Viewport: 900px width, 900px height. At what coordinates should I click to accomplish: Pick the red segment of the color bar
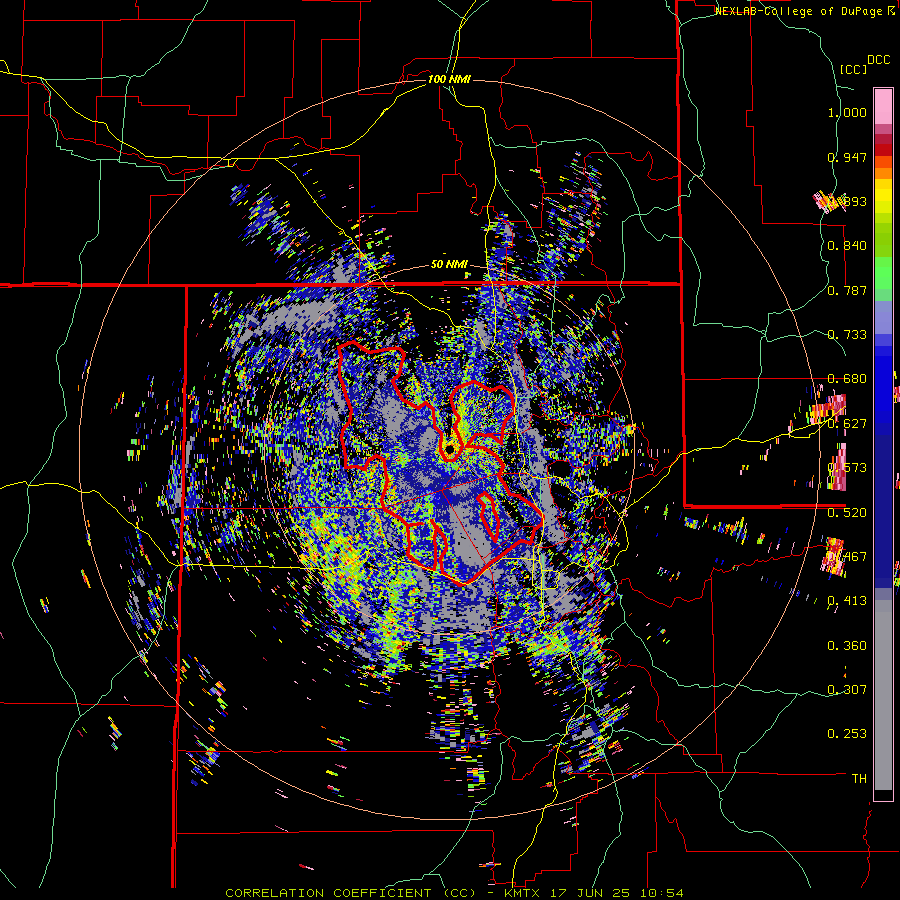click(x=883, y=150)
